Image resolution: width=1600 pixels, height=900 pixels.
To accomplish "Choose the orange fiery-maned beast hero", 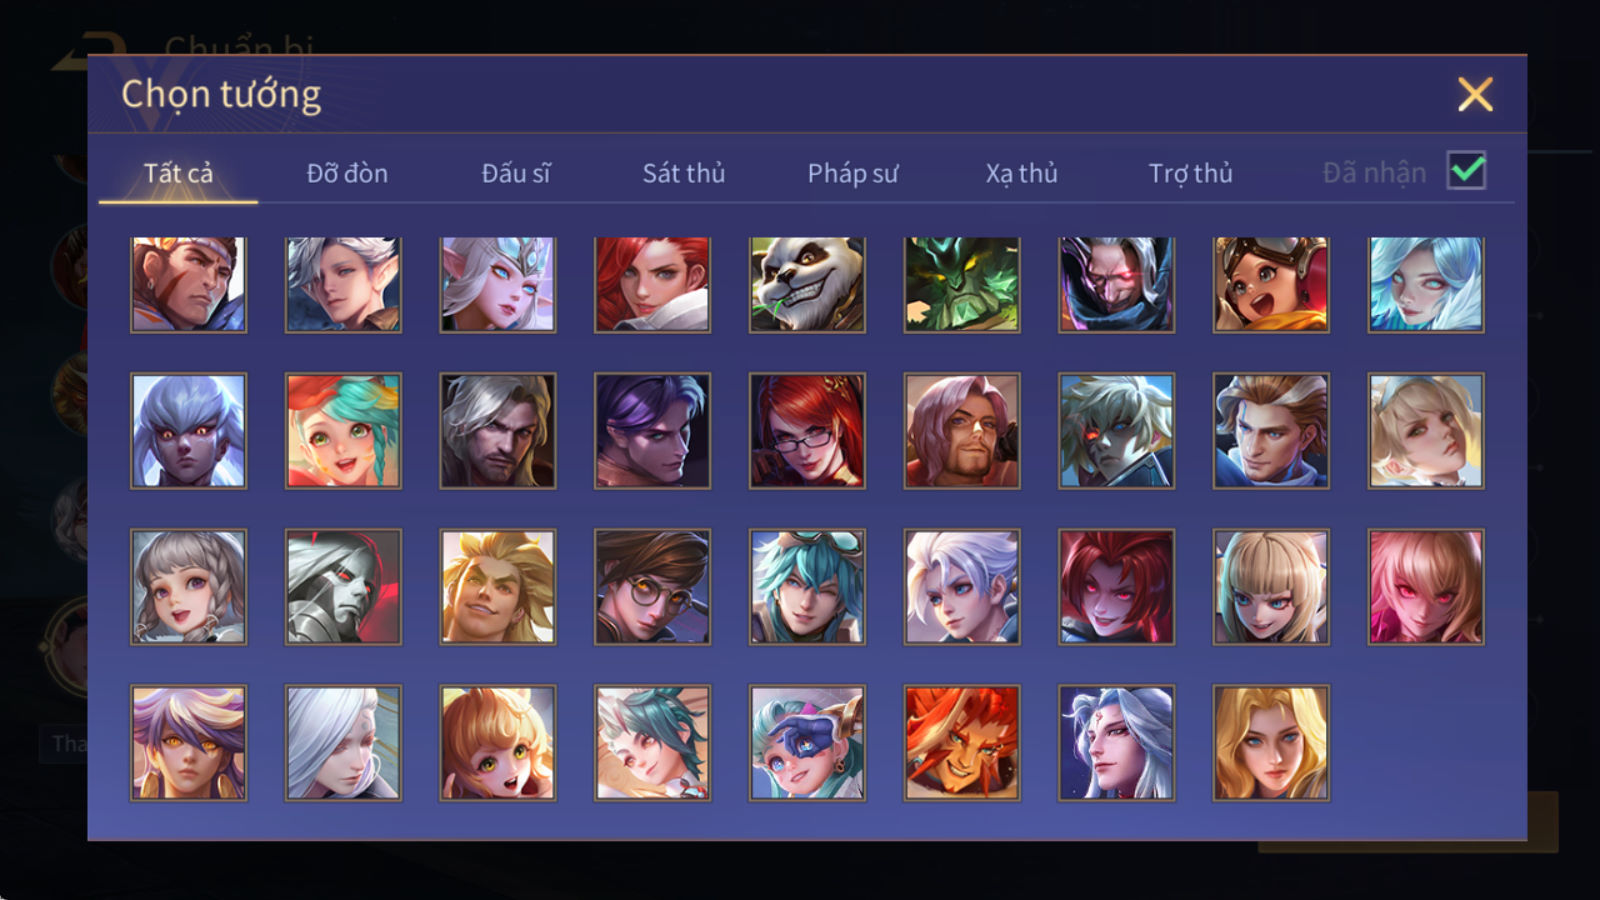I will pos(962,743).
